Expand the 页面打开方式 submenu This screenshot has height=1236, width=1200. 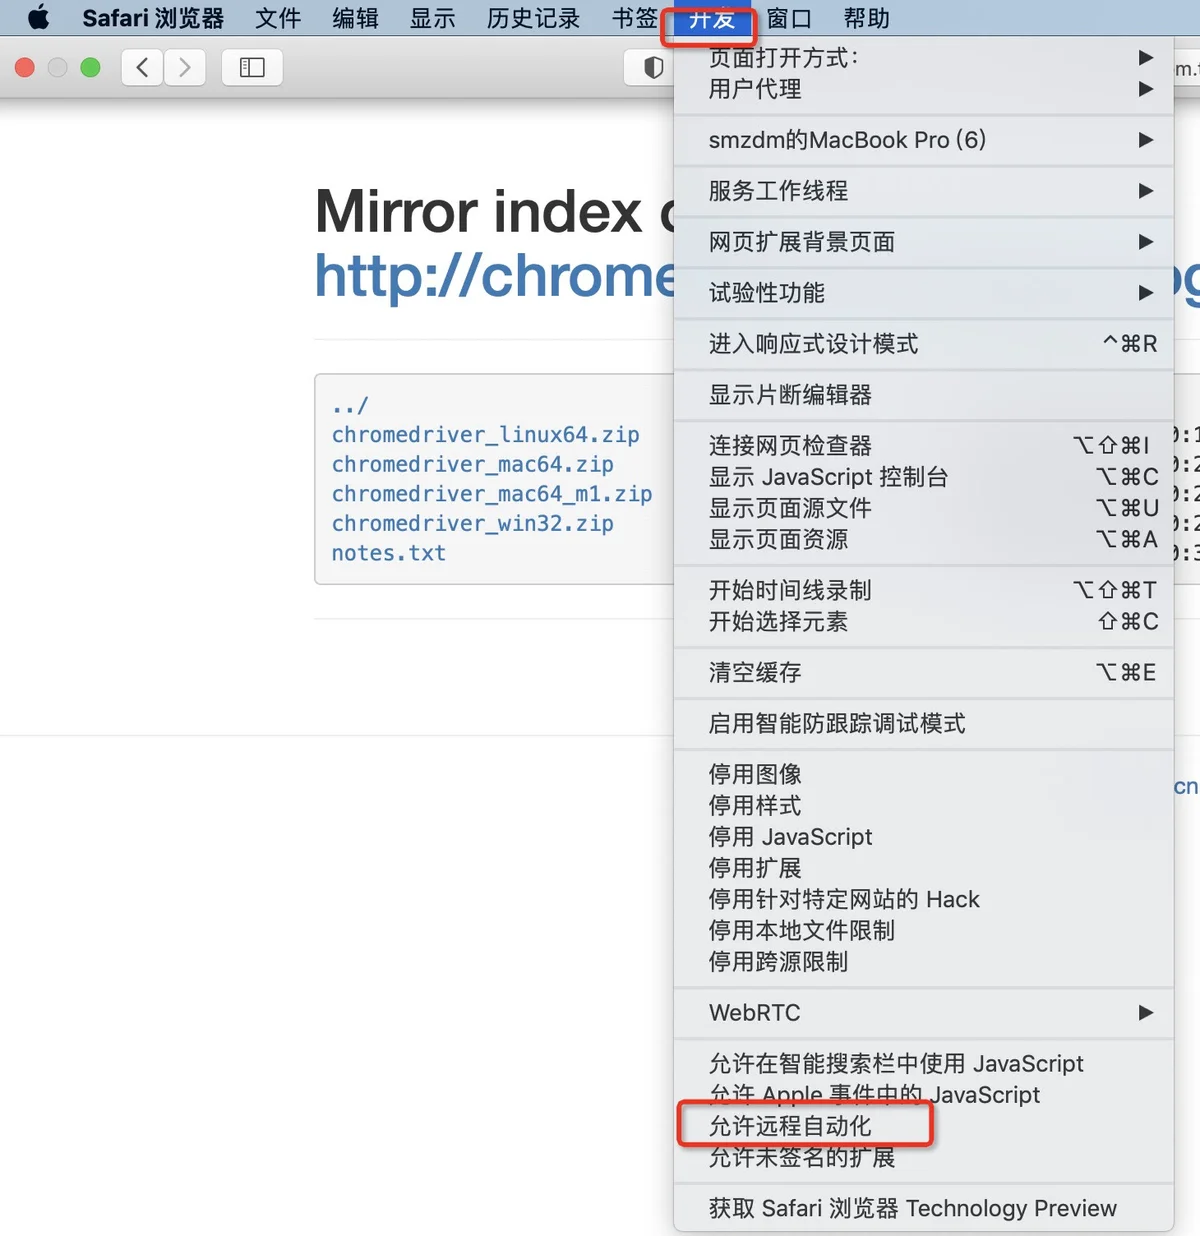point(924,58)
